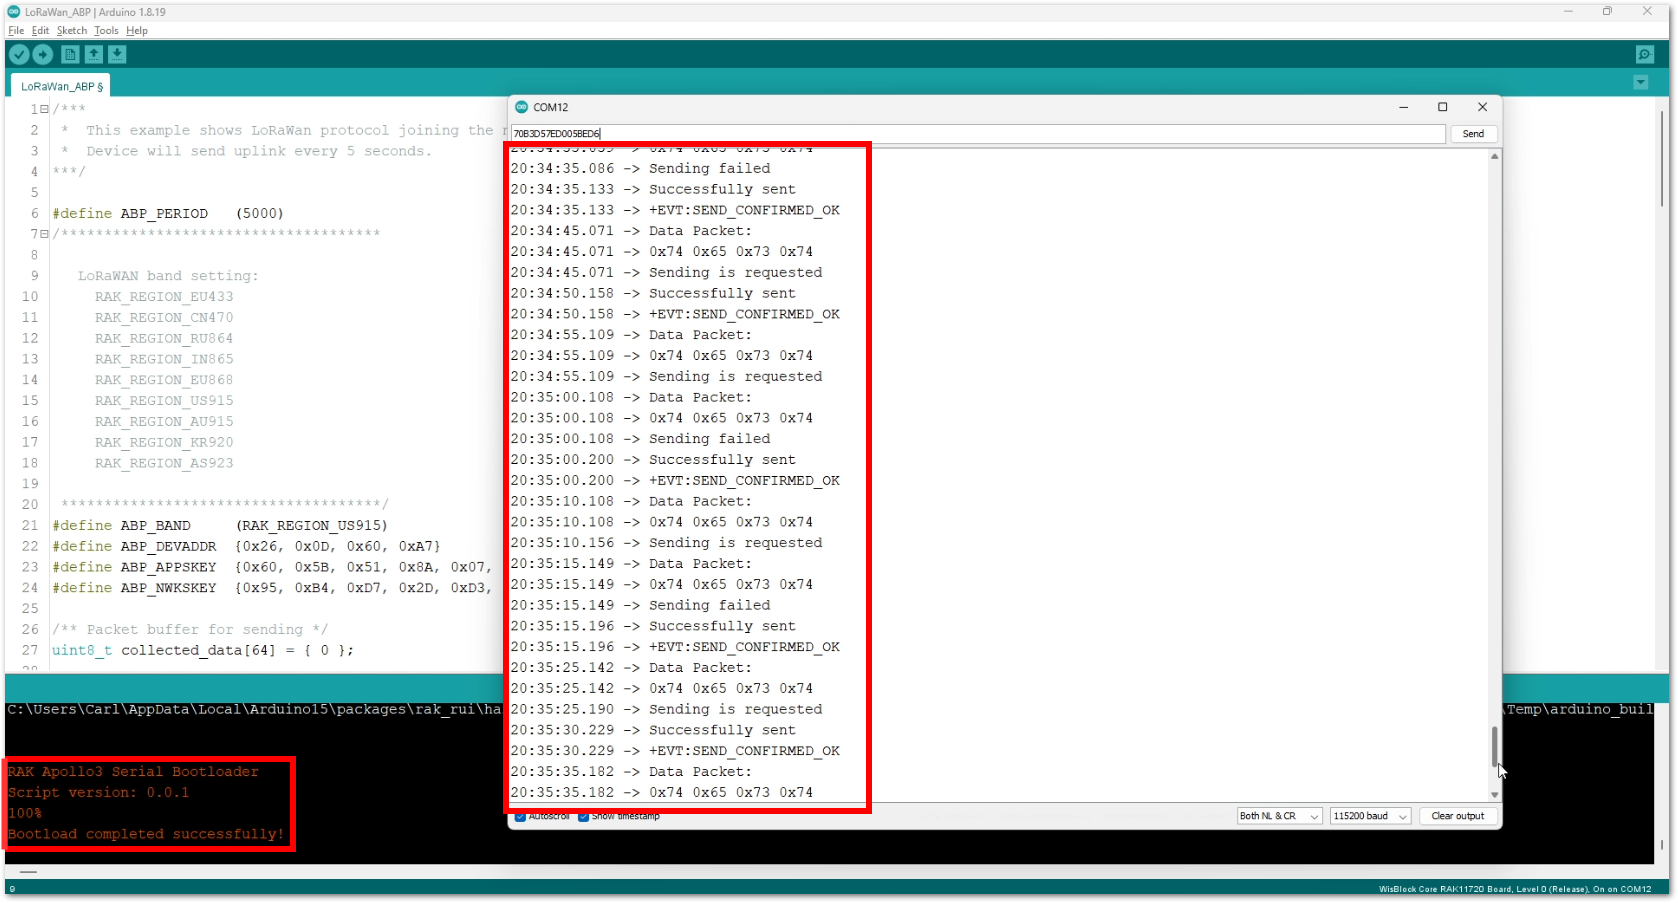
Task: Click 'RAK Apollo3 Serial Bootloader' console line
Action: 133,772
